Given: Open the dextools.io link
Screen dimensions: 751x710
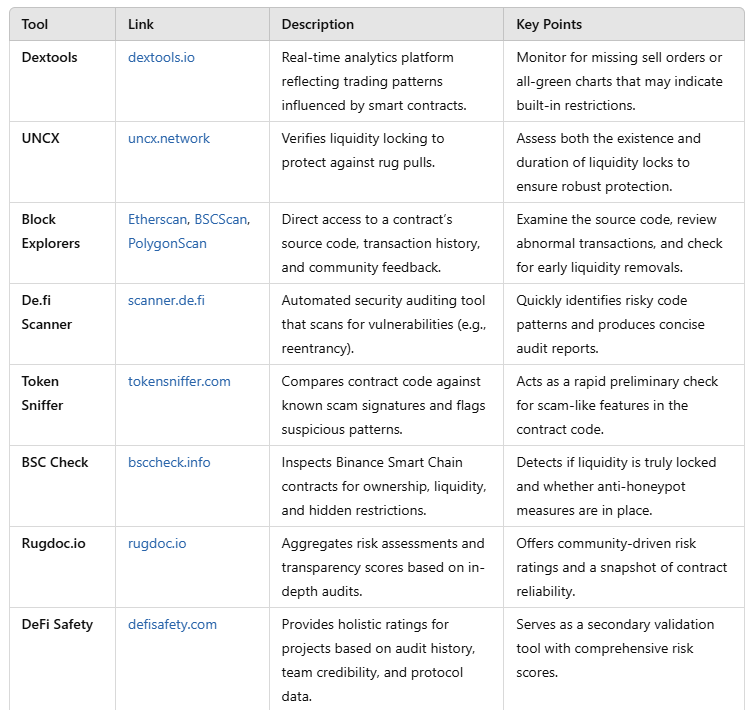Looking at the screenshot, I should pos(161,57).
